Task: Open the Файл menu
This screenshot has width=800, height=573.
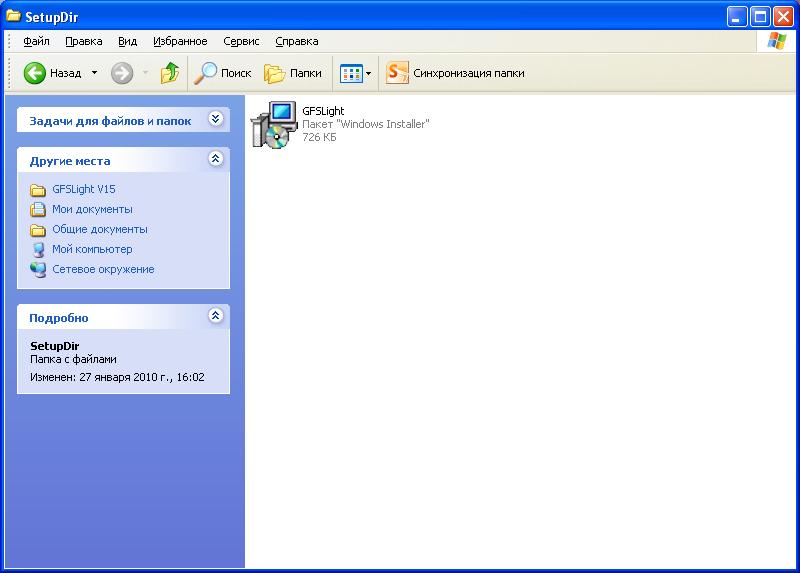Action: (36, 41)
